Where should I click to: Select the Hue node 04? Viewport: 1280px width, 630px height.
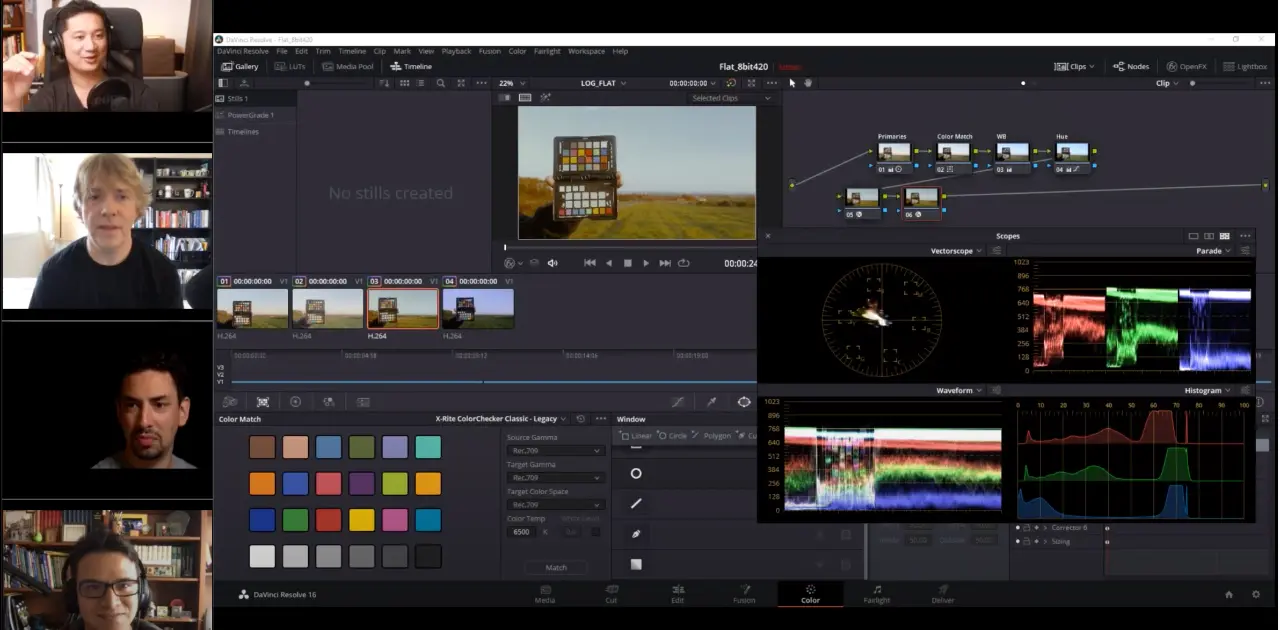coord(1071,153)
